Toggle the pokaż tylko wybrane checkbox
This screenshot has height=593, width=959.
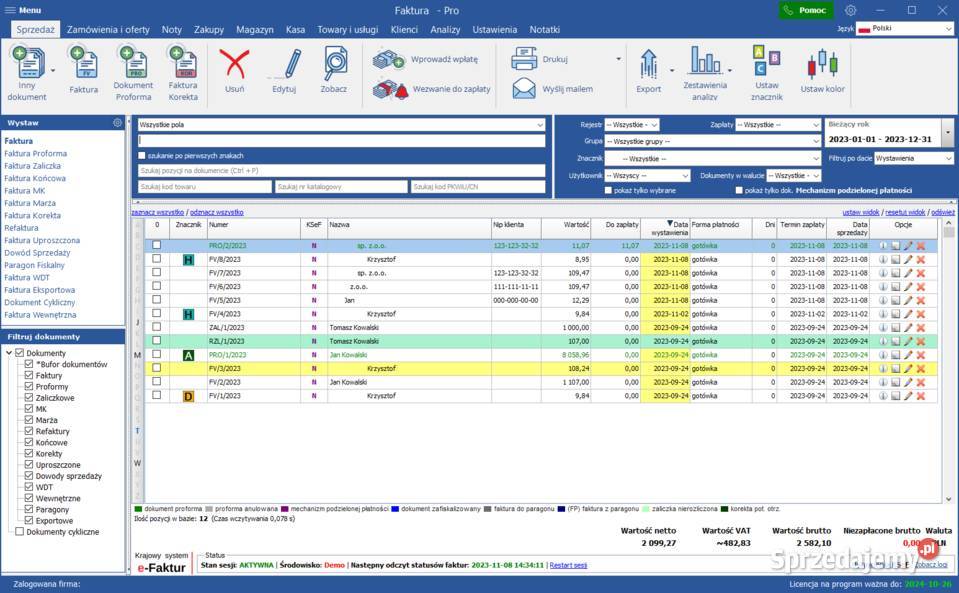pyautogui.click(x=608, y=190)
